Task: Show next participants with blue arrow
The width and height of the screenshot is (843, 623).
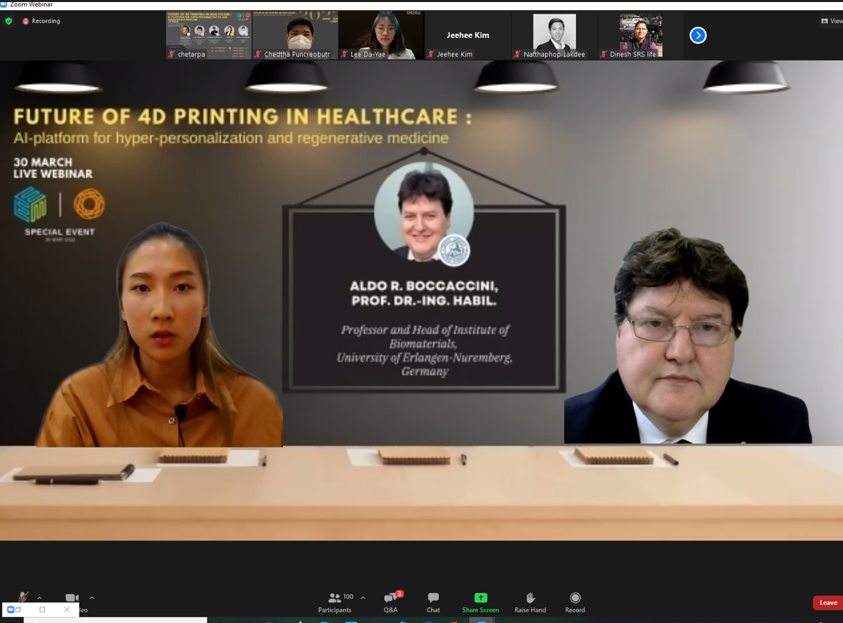Action: tap(698, 36)
